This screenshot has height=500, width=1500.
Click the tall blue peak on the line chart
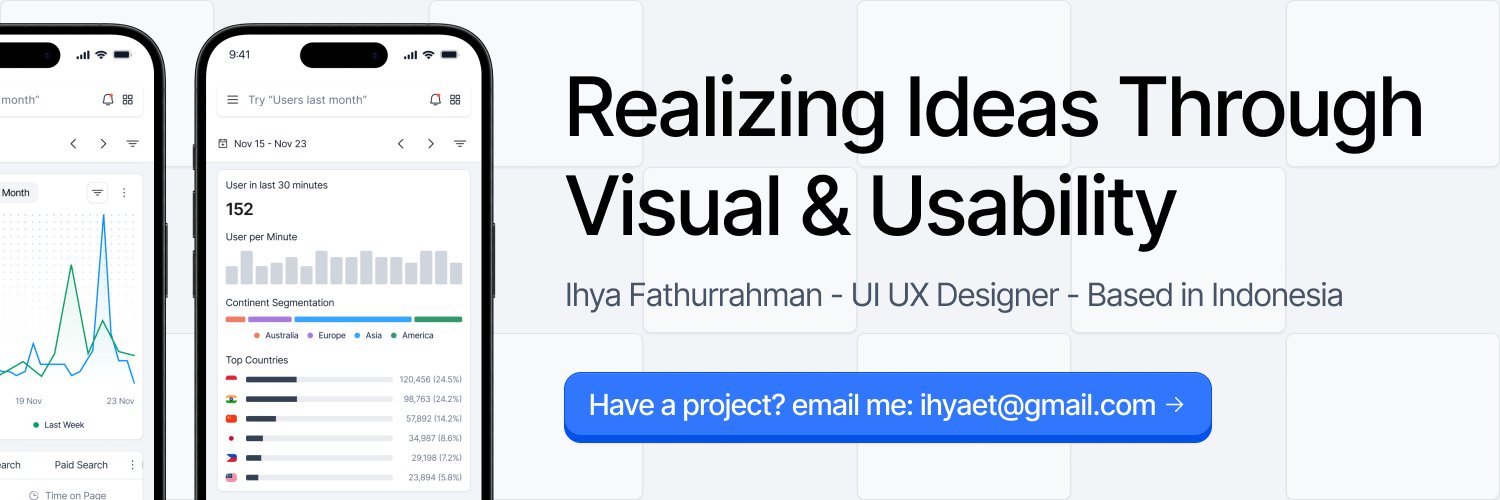click(103, 218)
